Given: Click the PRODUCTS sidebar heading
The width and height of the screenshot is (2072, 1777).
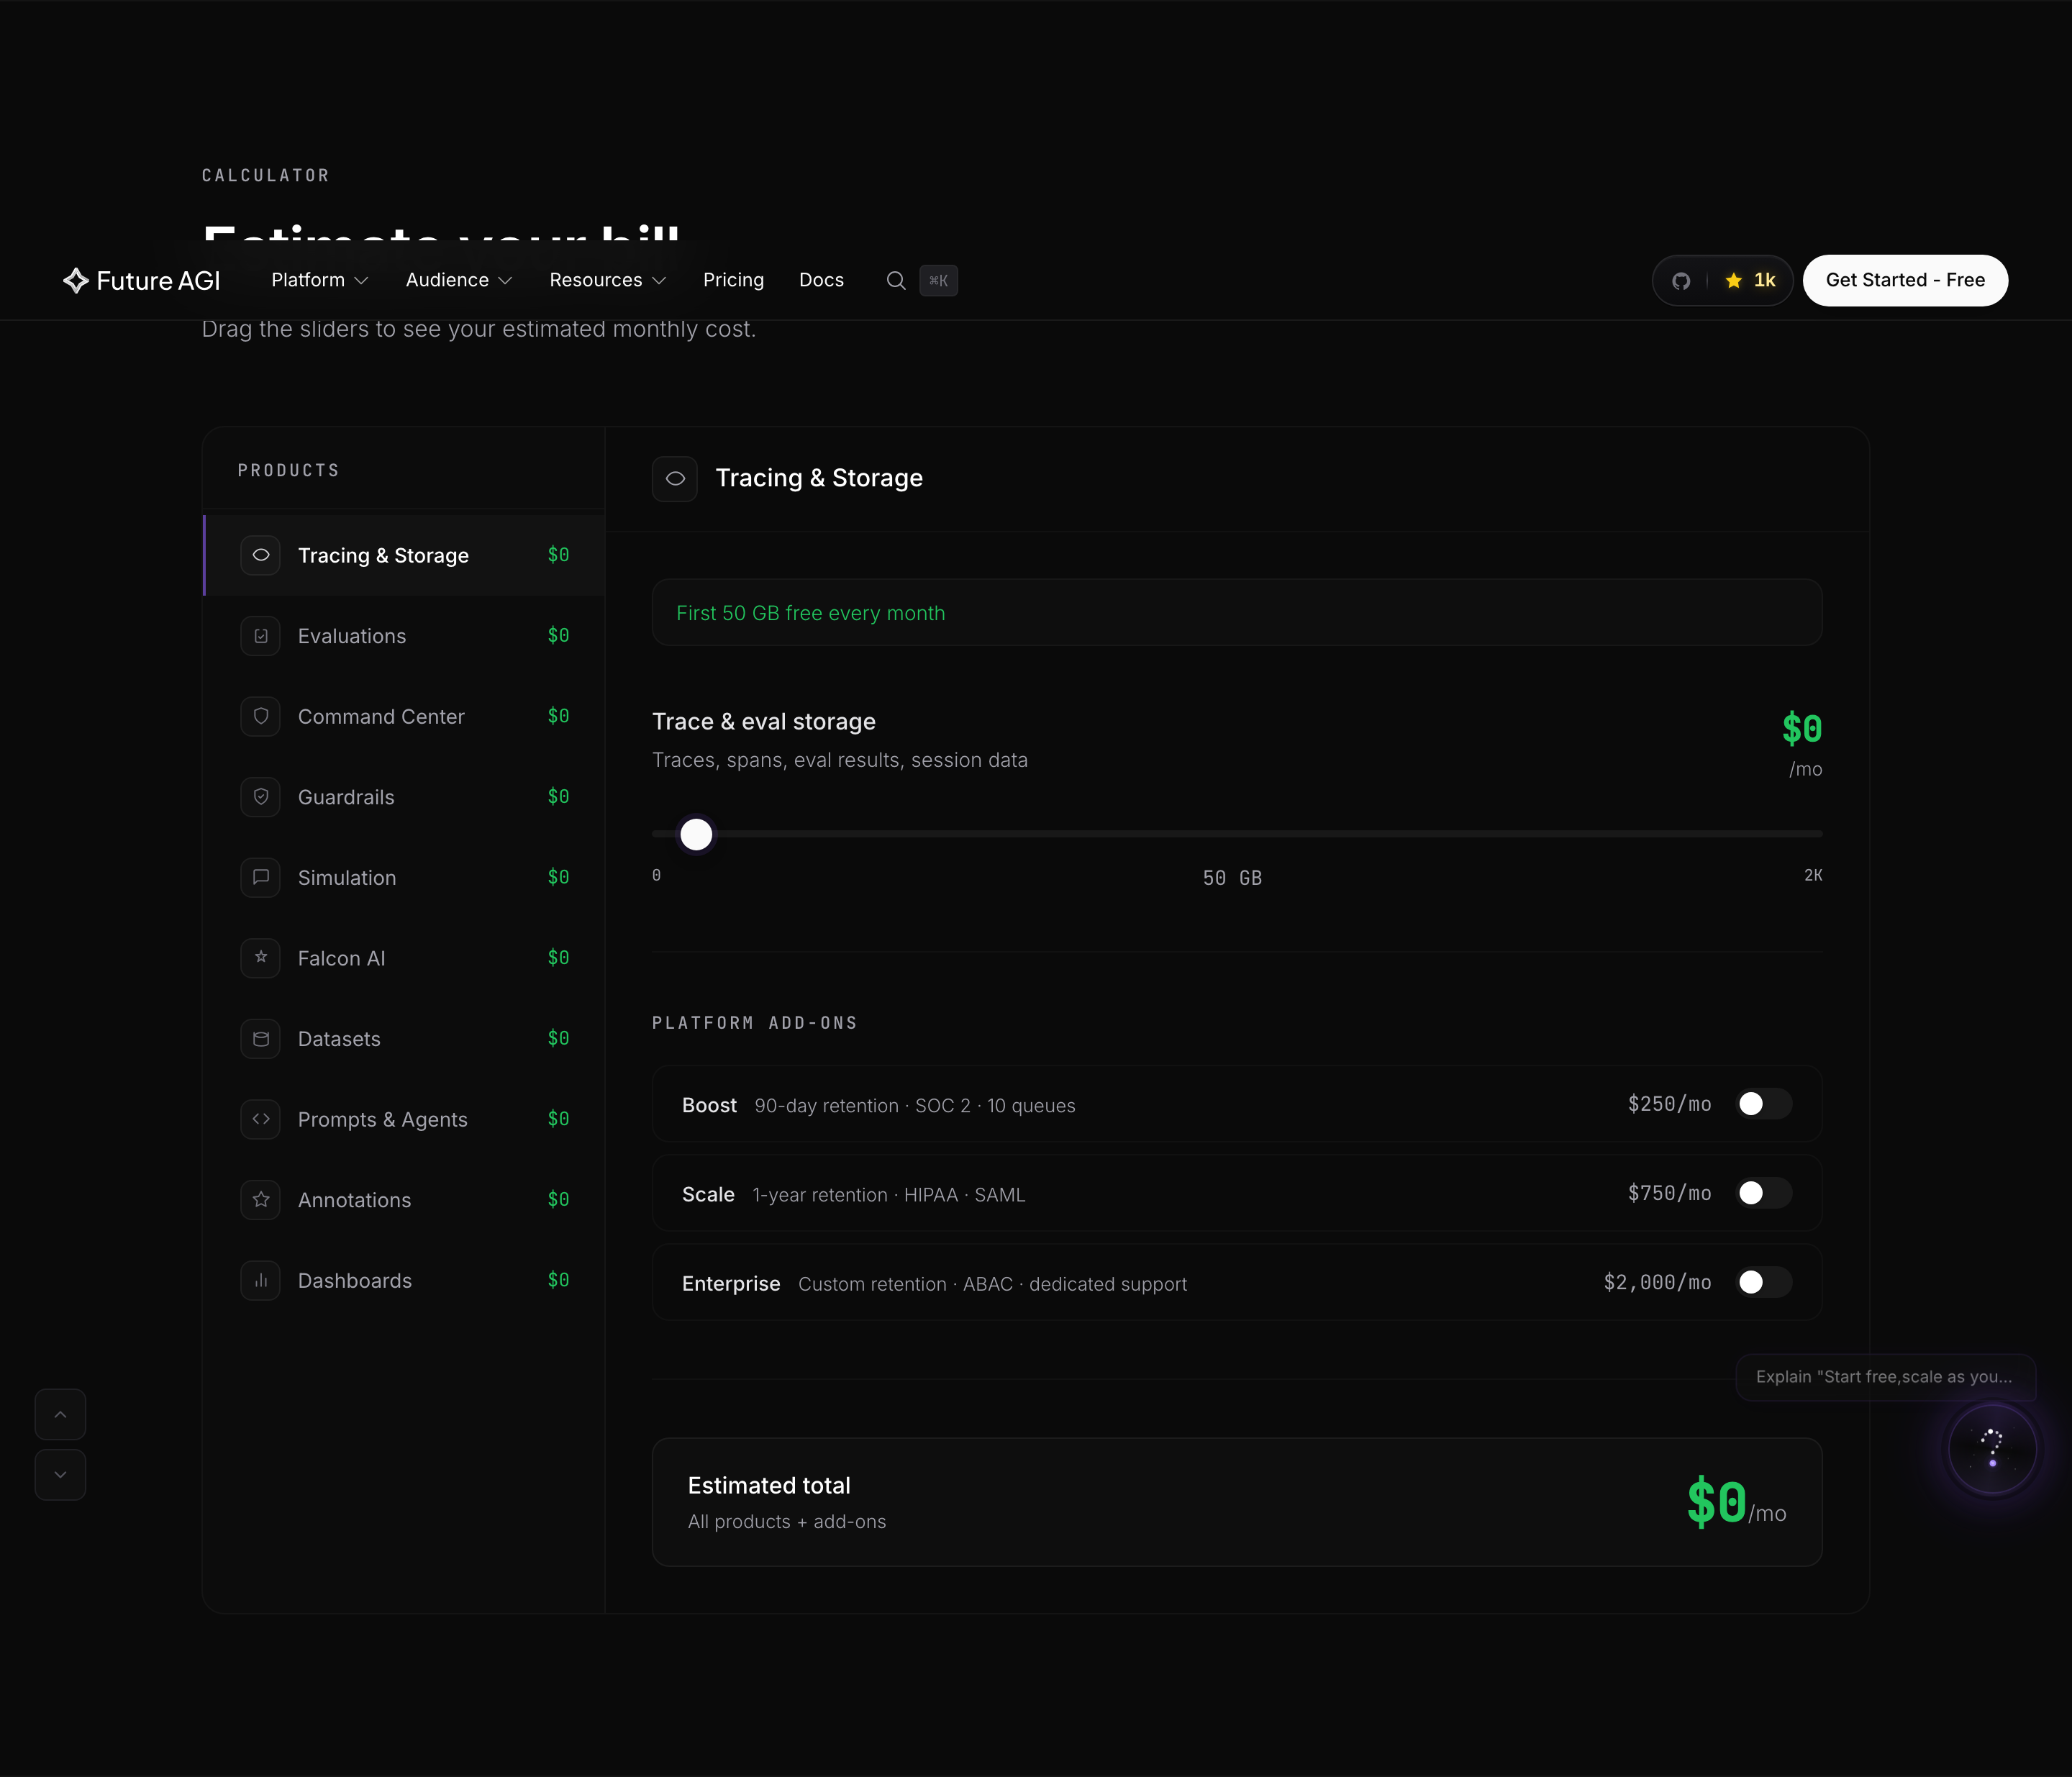Looking at the screenshot, I should tap(289, 471).
